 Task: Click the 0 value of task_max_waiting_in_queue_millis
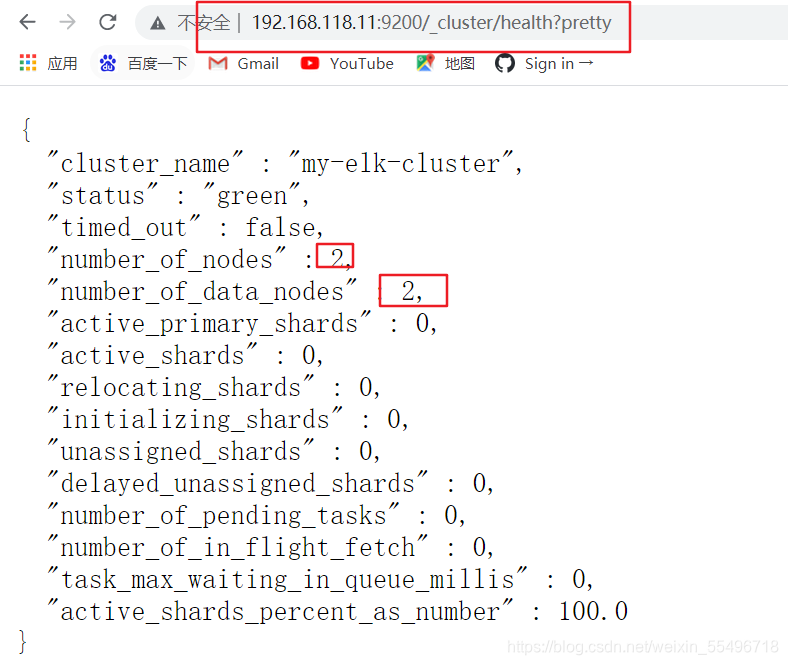578,579
